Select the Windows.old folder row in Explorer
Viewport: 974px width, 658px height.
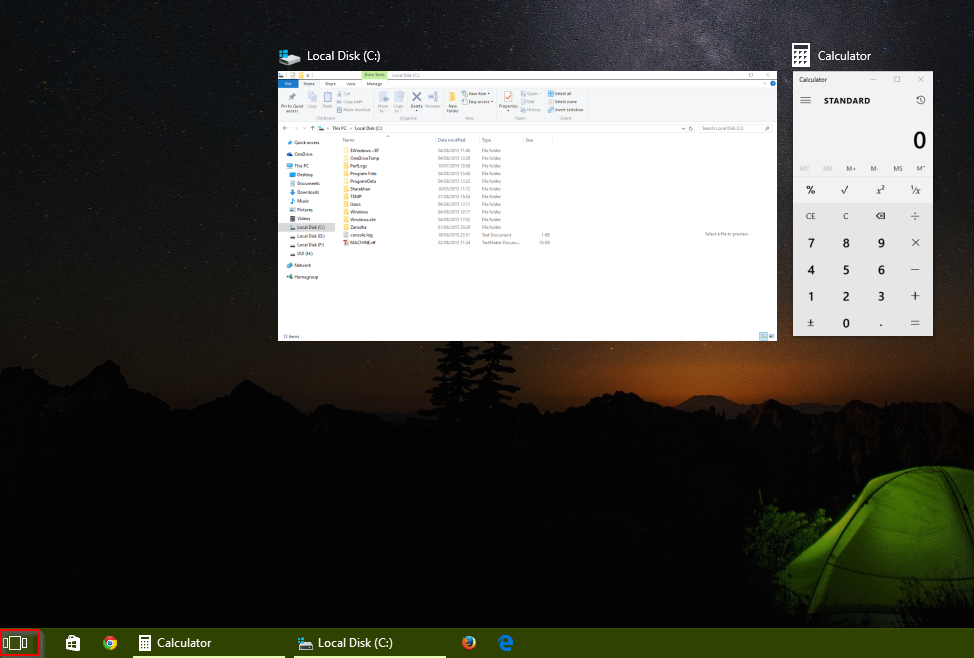point(446,219)
